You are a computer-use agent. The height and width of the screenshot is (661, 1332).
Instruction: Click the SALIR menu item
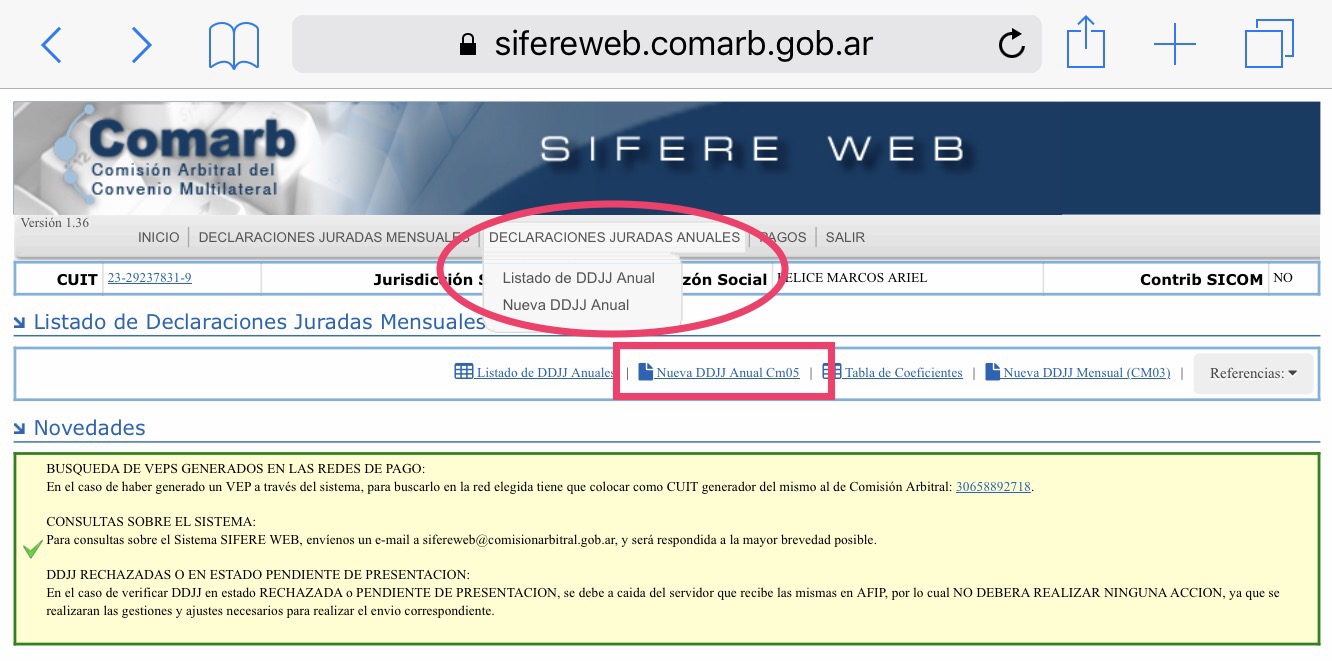coord(845,237)
